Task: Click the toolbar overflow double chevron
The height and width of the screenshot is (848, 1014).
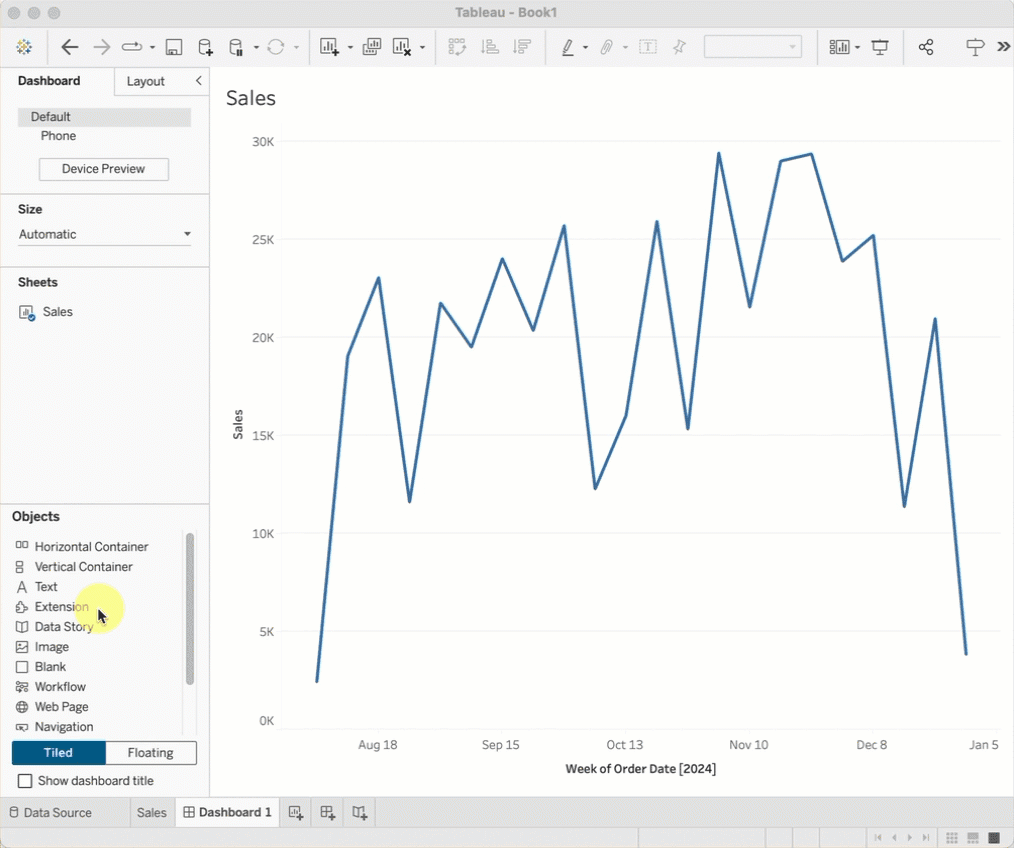Action: tap(1003, 47)
